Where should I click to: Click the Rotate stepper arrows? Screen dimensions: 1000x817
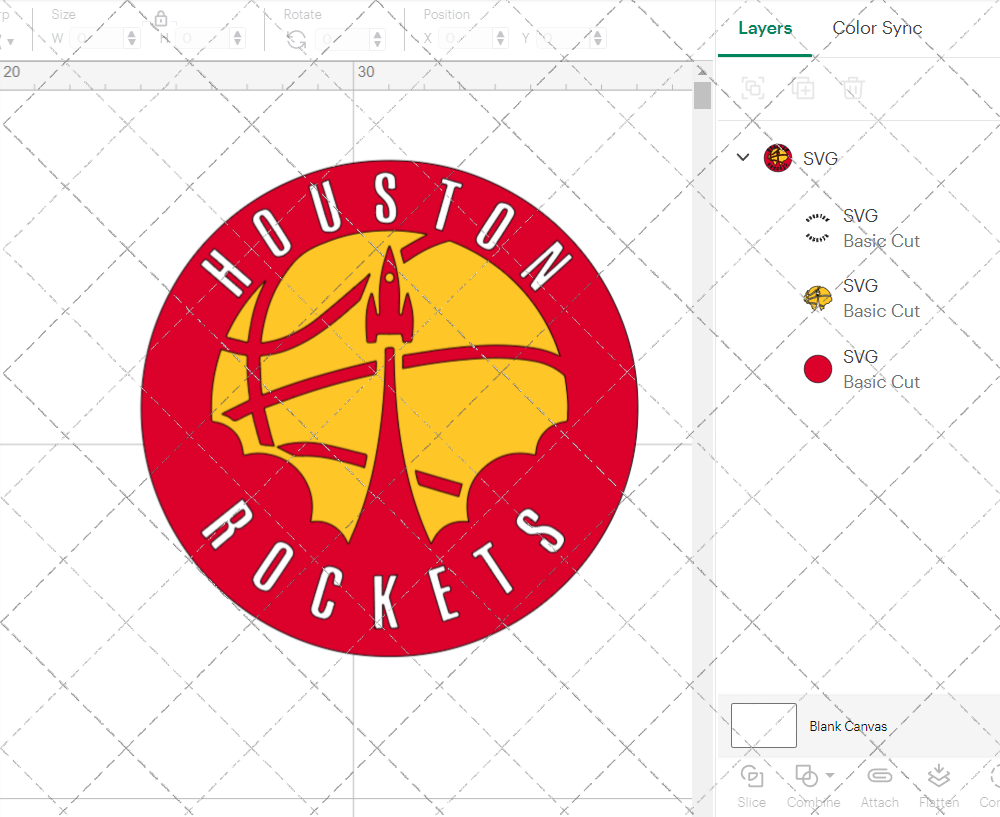point(378,39)
